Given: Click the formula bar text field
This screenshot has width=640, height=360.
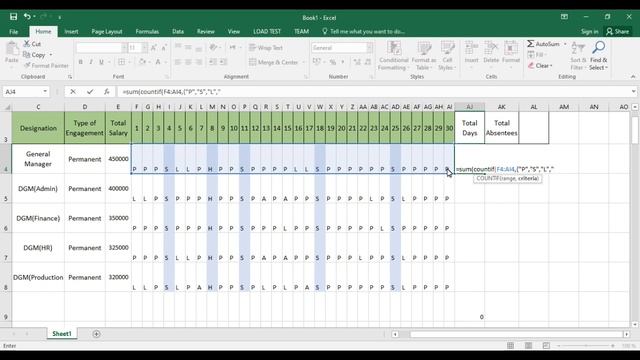Looking at the screenshot, I should (x=373, y=91).
